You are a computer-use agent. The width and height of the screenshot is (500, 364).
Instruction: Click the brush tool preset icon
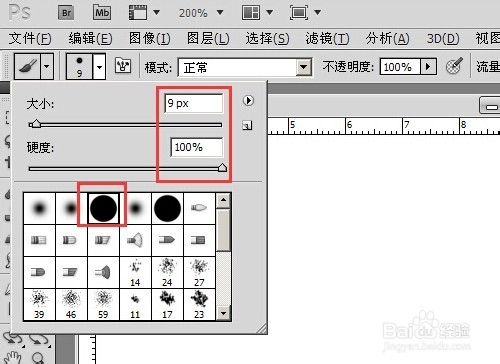pos(28,66)
